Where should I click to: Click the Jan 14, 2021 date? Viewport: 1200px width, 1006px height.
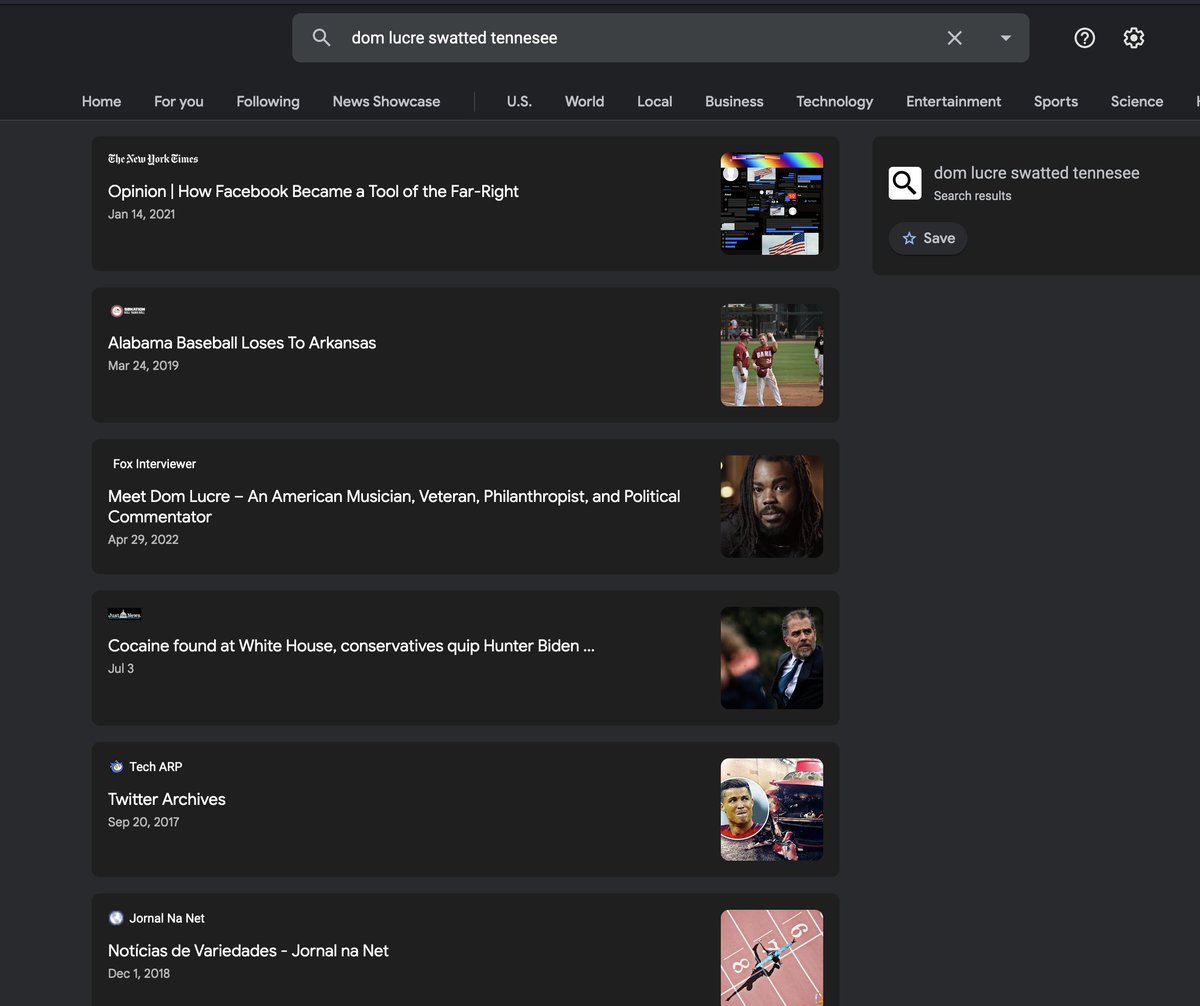(141, 214)
